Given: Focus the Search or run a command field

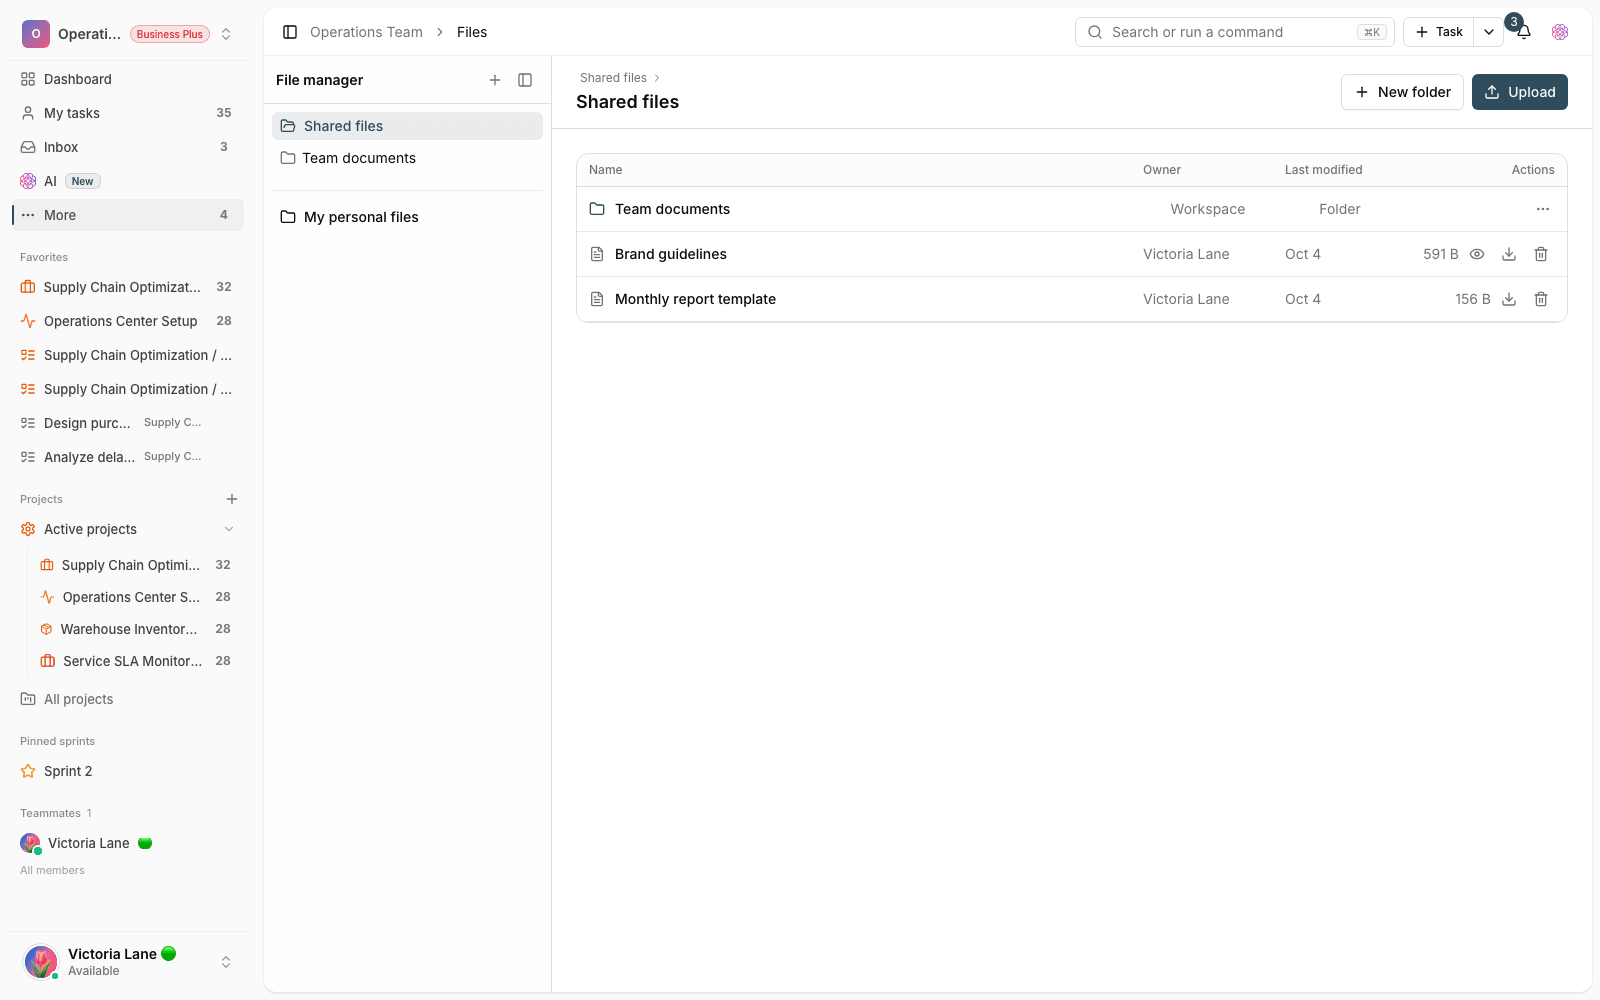Looking at the screenshot, I should (1235, 32).
